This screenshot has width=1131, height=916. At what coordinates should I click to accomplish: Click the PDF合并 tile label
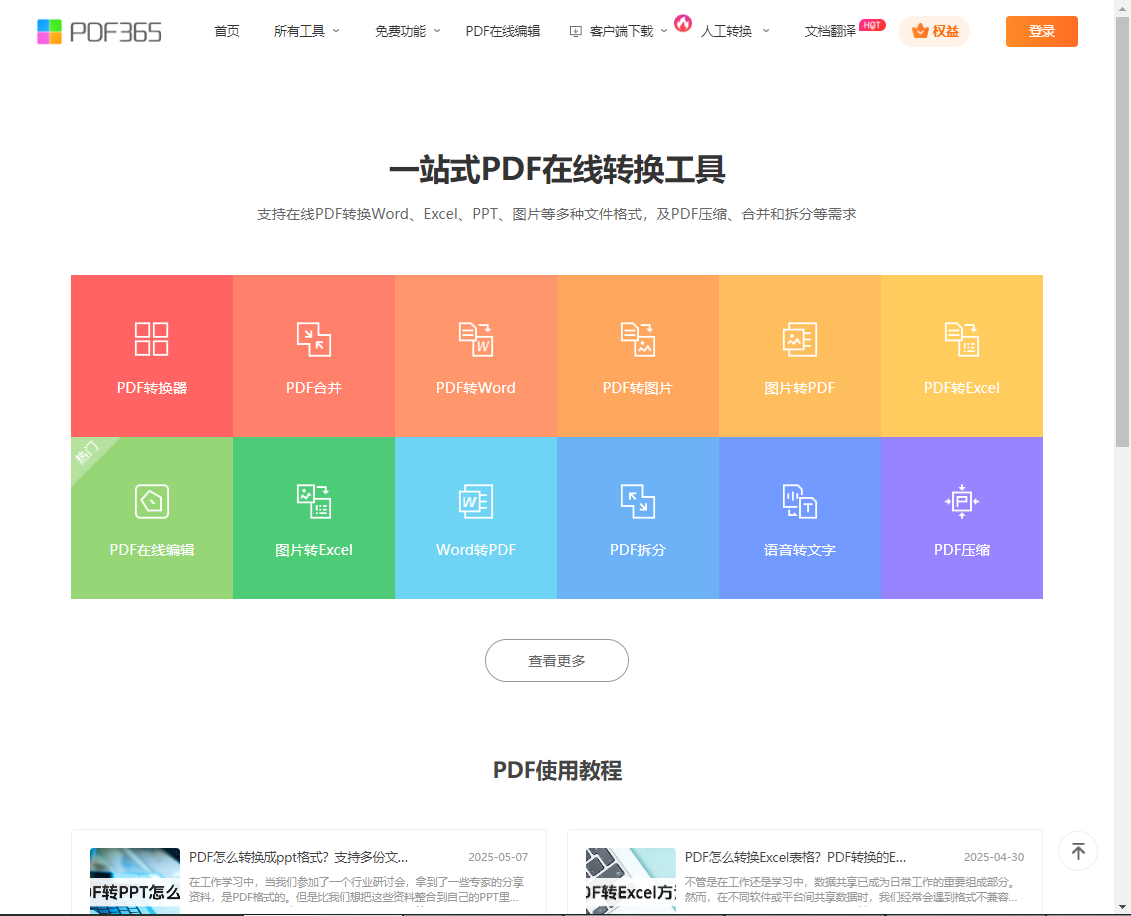point(314,388)
